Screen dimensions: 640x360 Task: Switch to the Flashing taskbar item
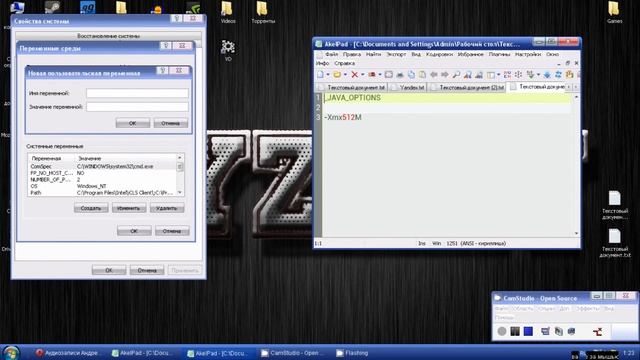[352, 353]
